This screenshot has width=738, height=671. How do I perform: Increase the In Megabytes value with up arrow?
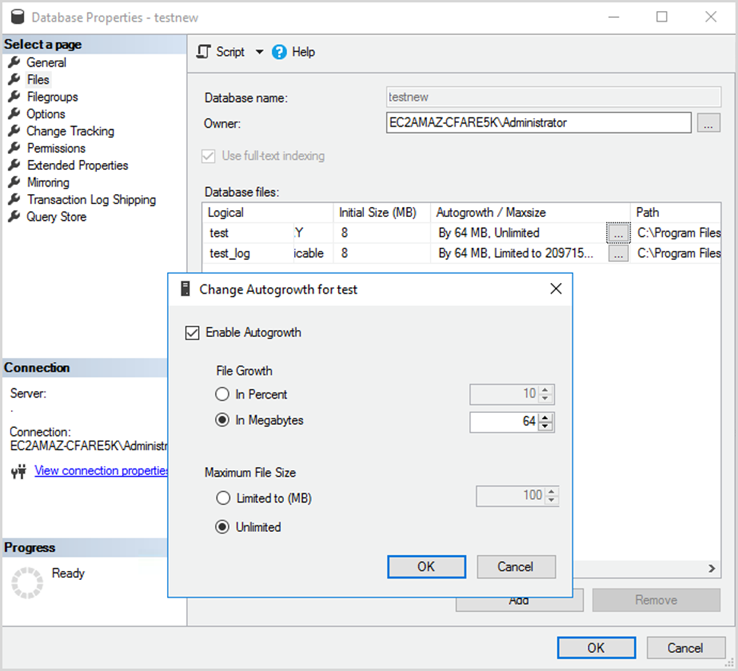(x=545, y=417)
